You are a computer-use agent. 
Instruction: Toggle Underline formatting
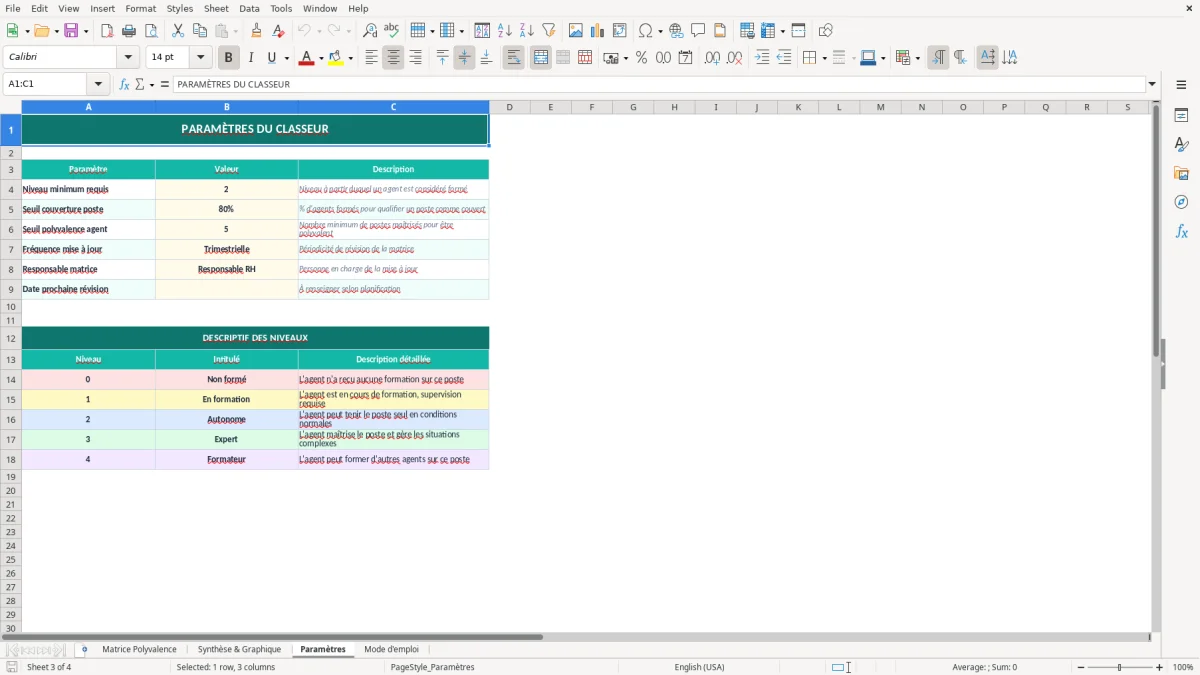(271, 58)
